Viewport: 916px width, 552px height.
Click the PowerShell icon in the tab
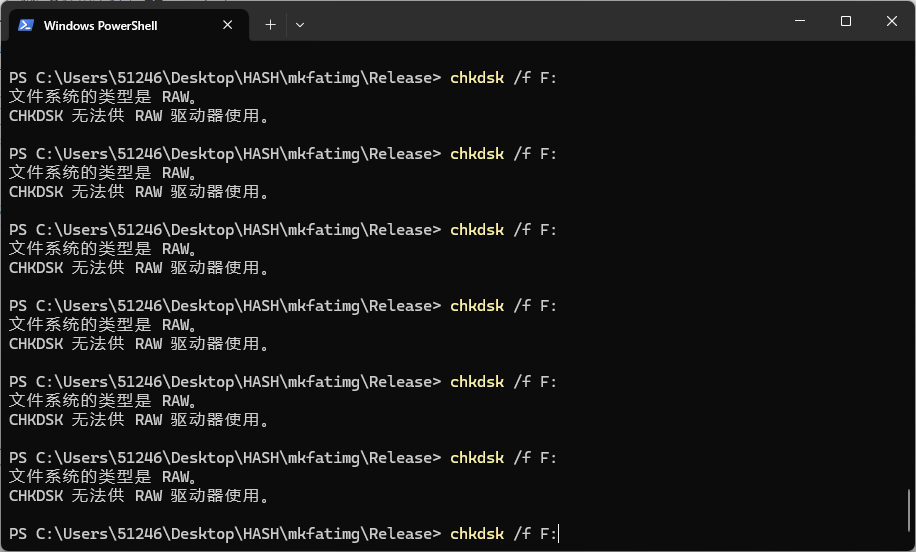26,25
